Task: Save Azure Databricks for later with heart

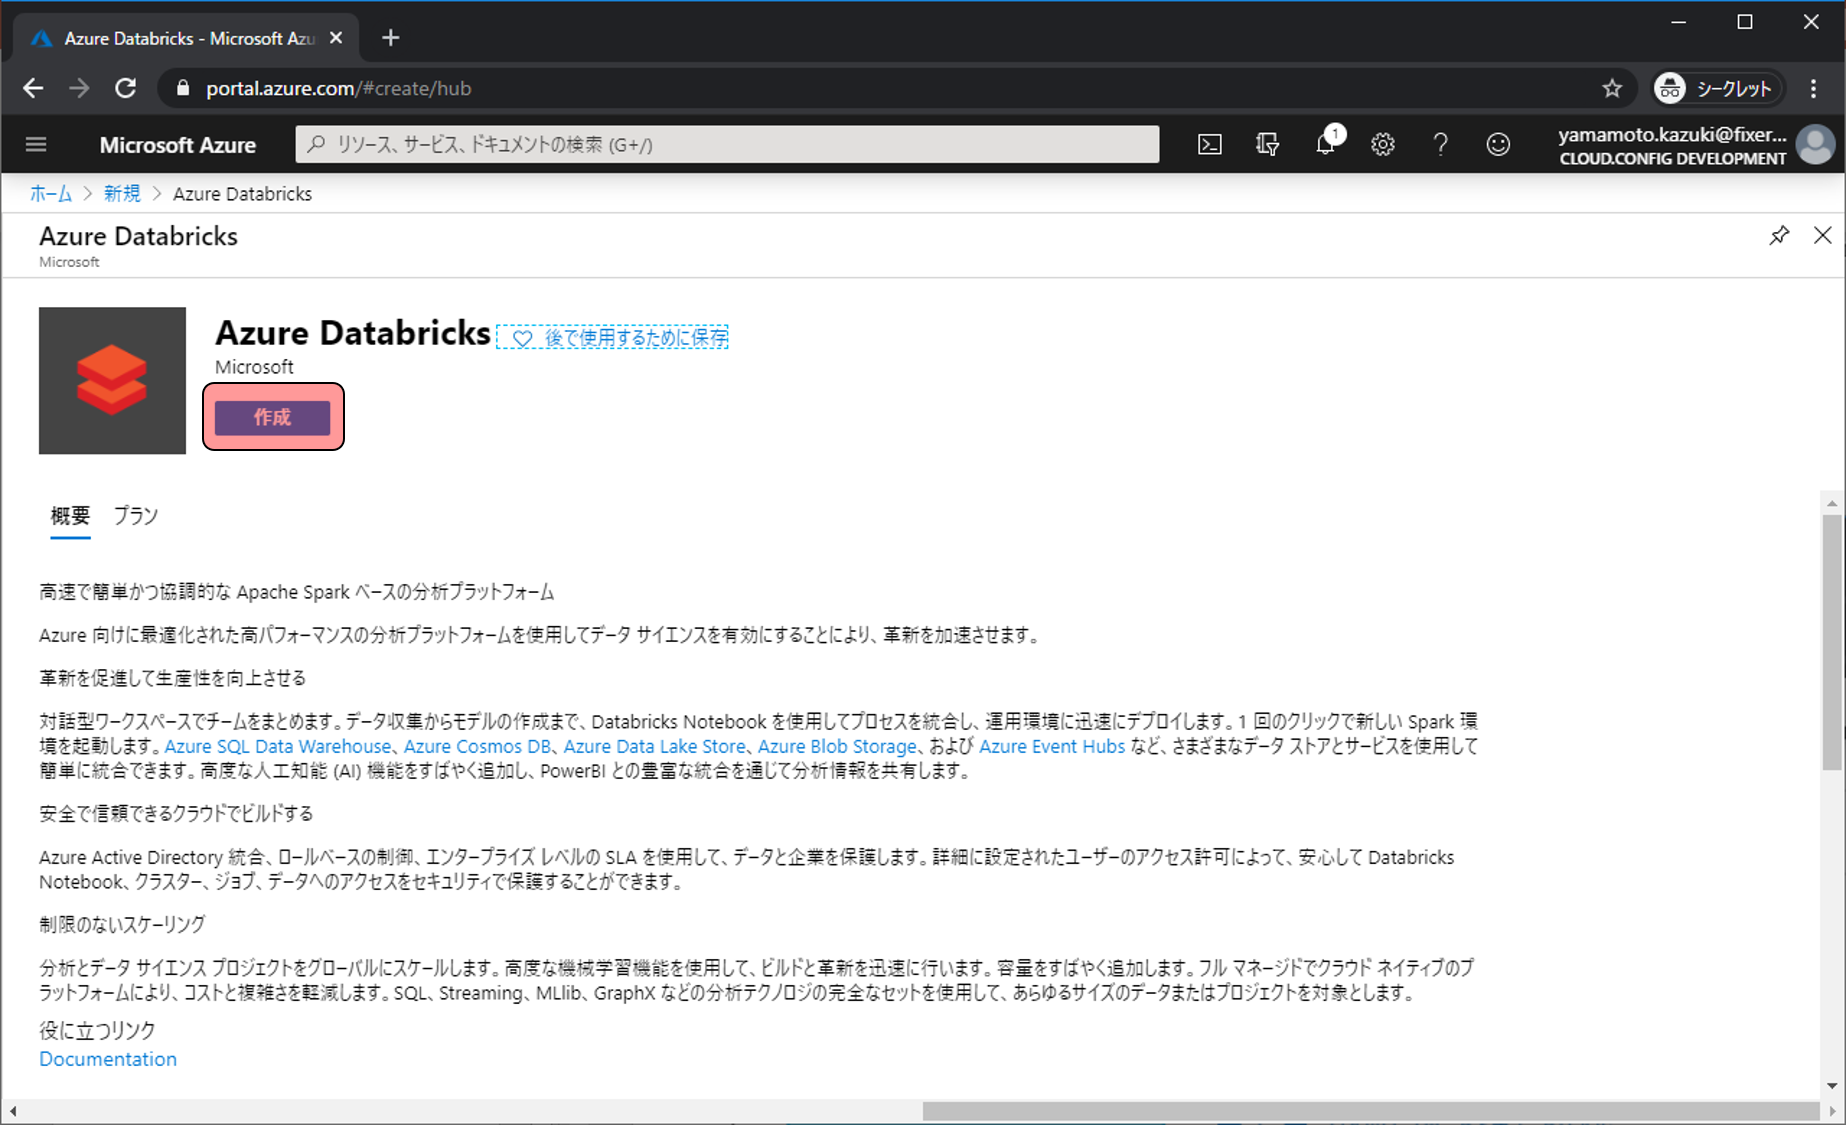Action: click(x=613, y=338)
